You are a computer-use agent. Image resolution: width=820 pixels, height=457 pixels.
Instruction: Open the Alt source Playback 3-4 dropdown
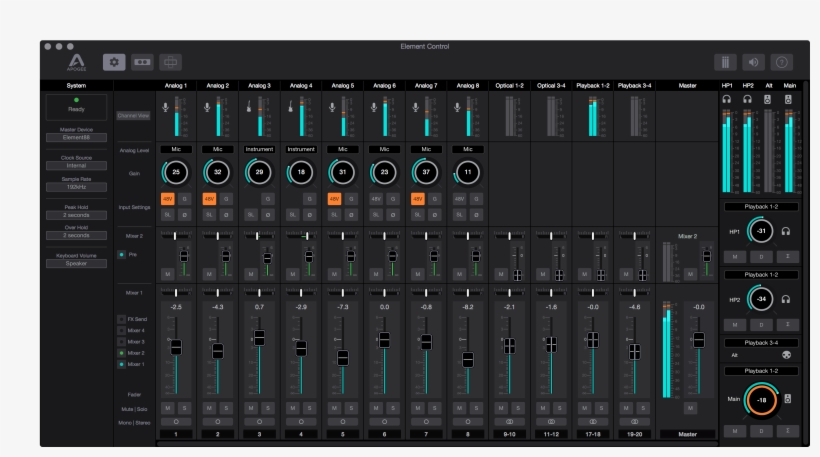[761, 343]
